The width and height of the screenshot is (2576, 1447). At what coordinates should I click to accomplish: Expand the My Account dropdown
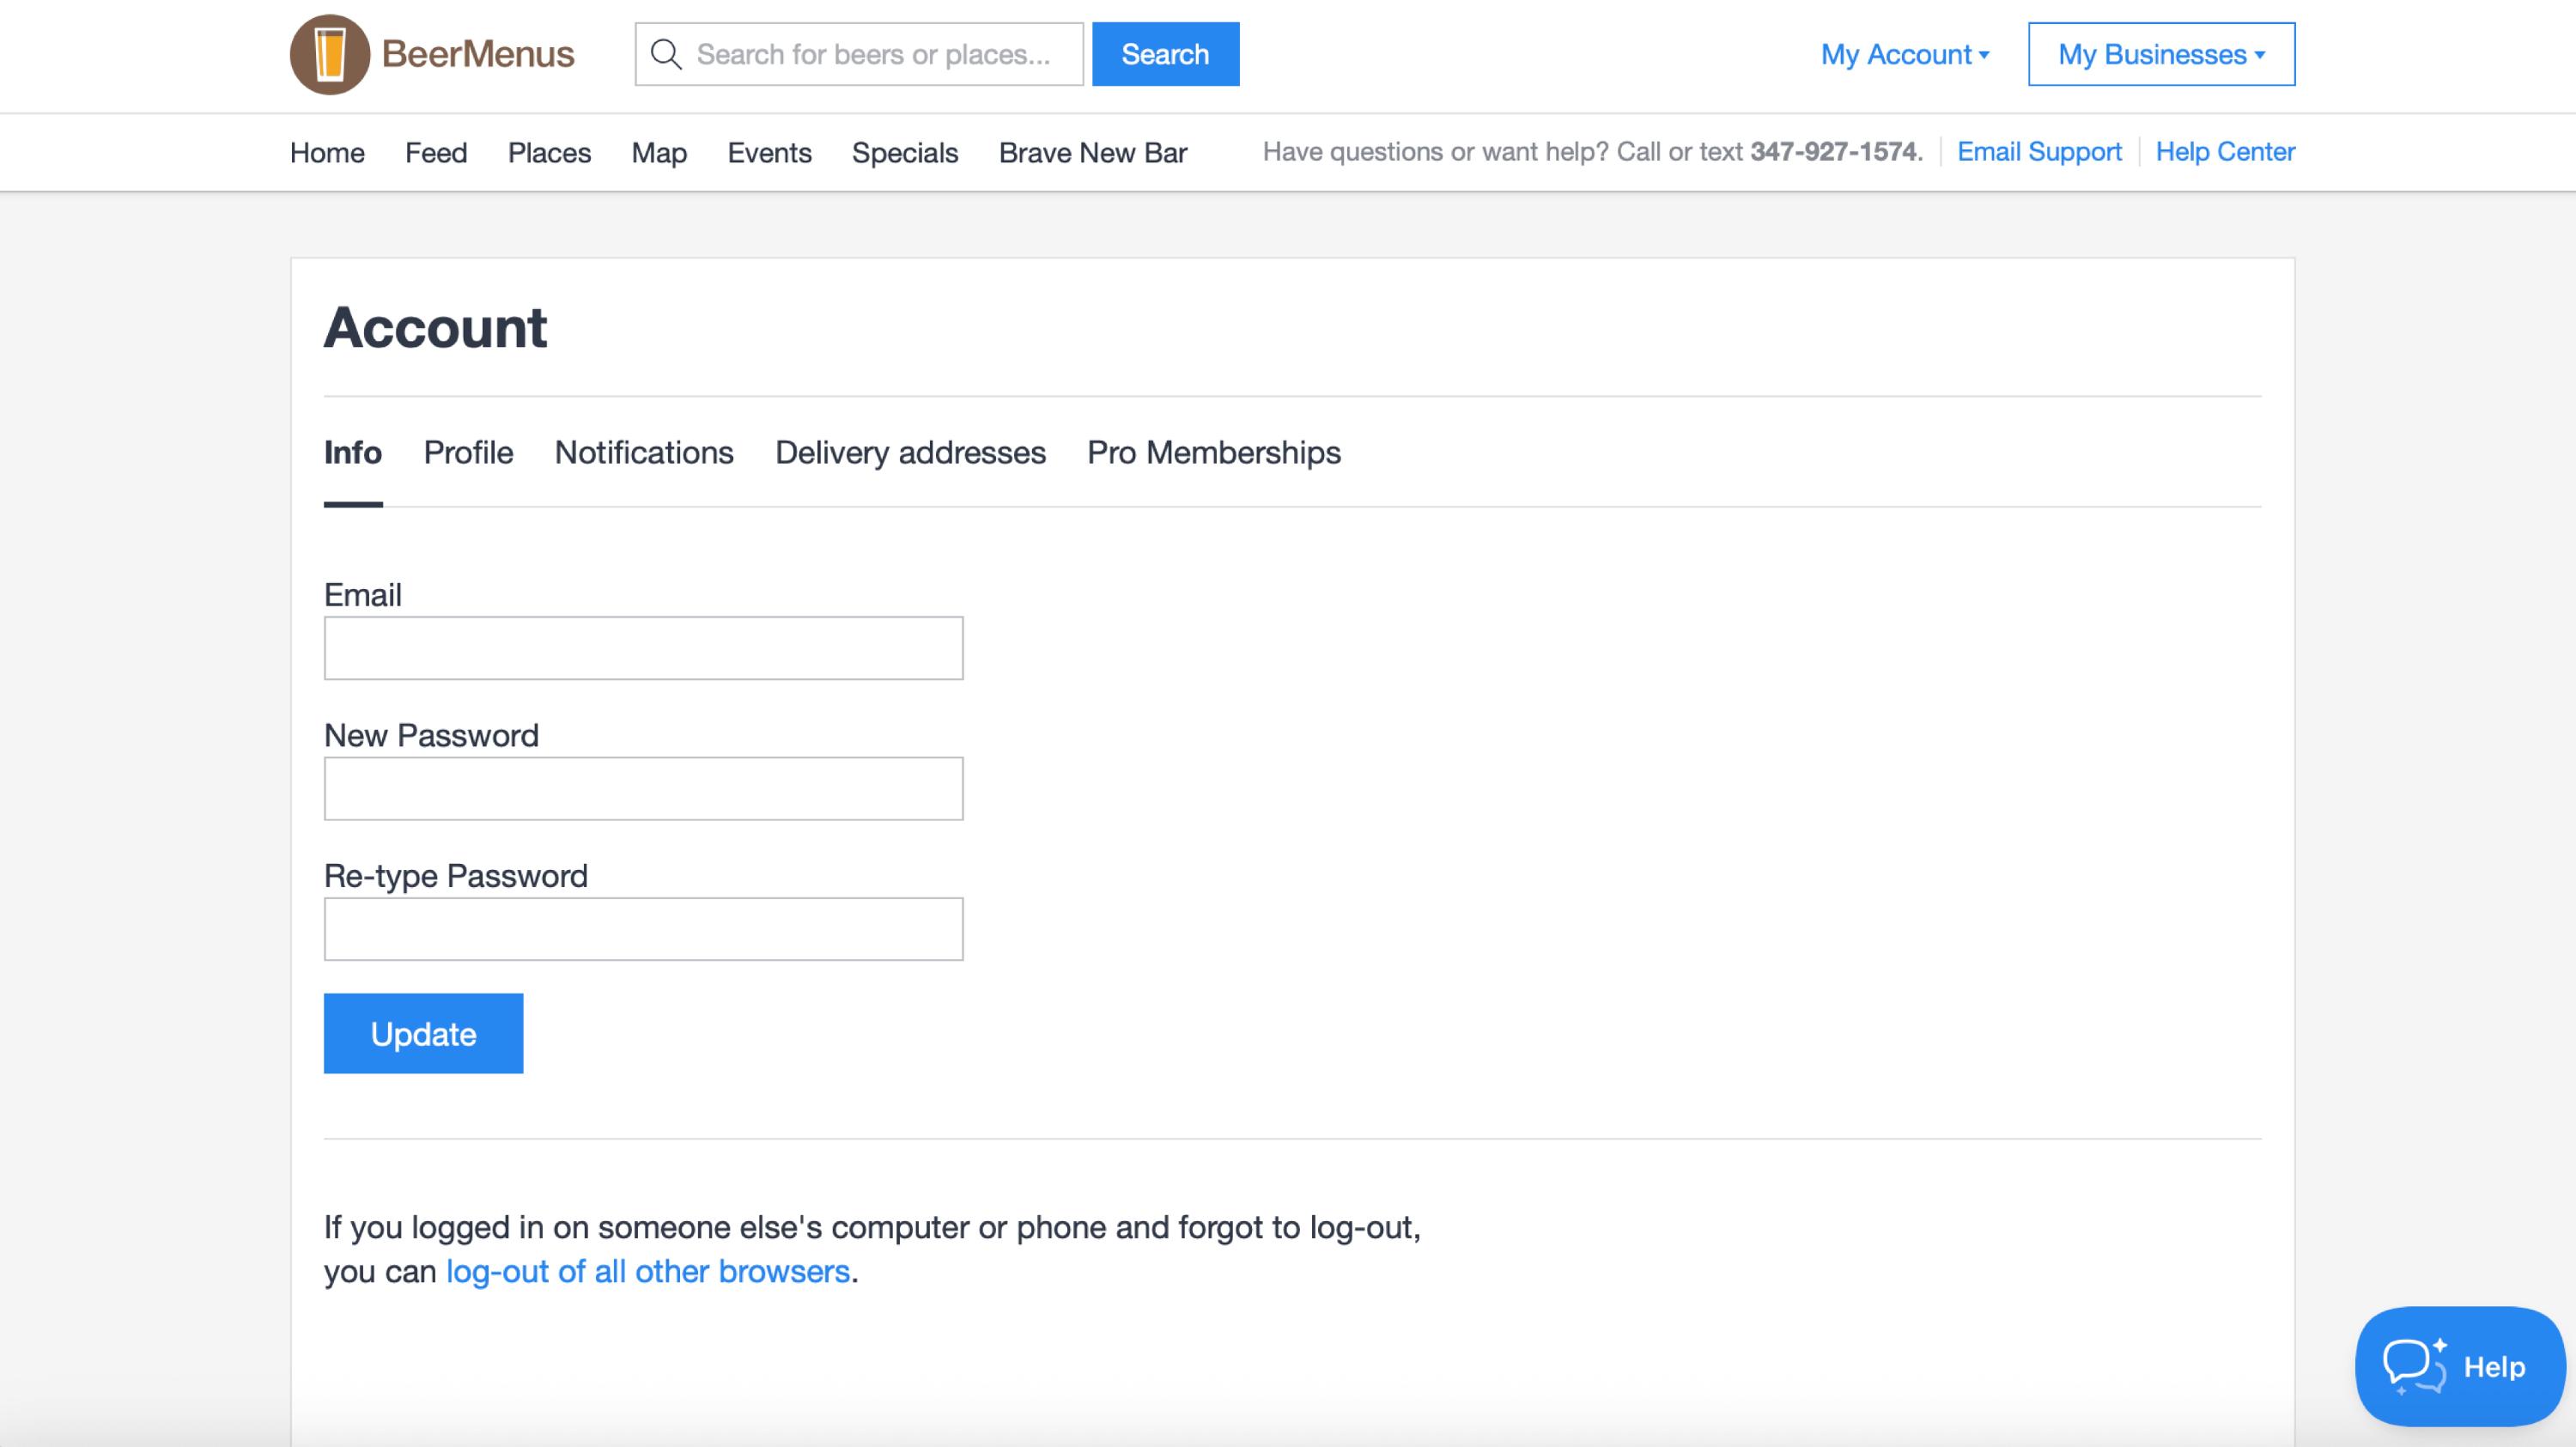[x=1904, y=54]
